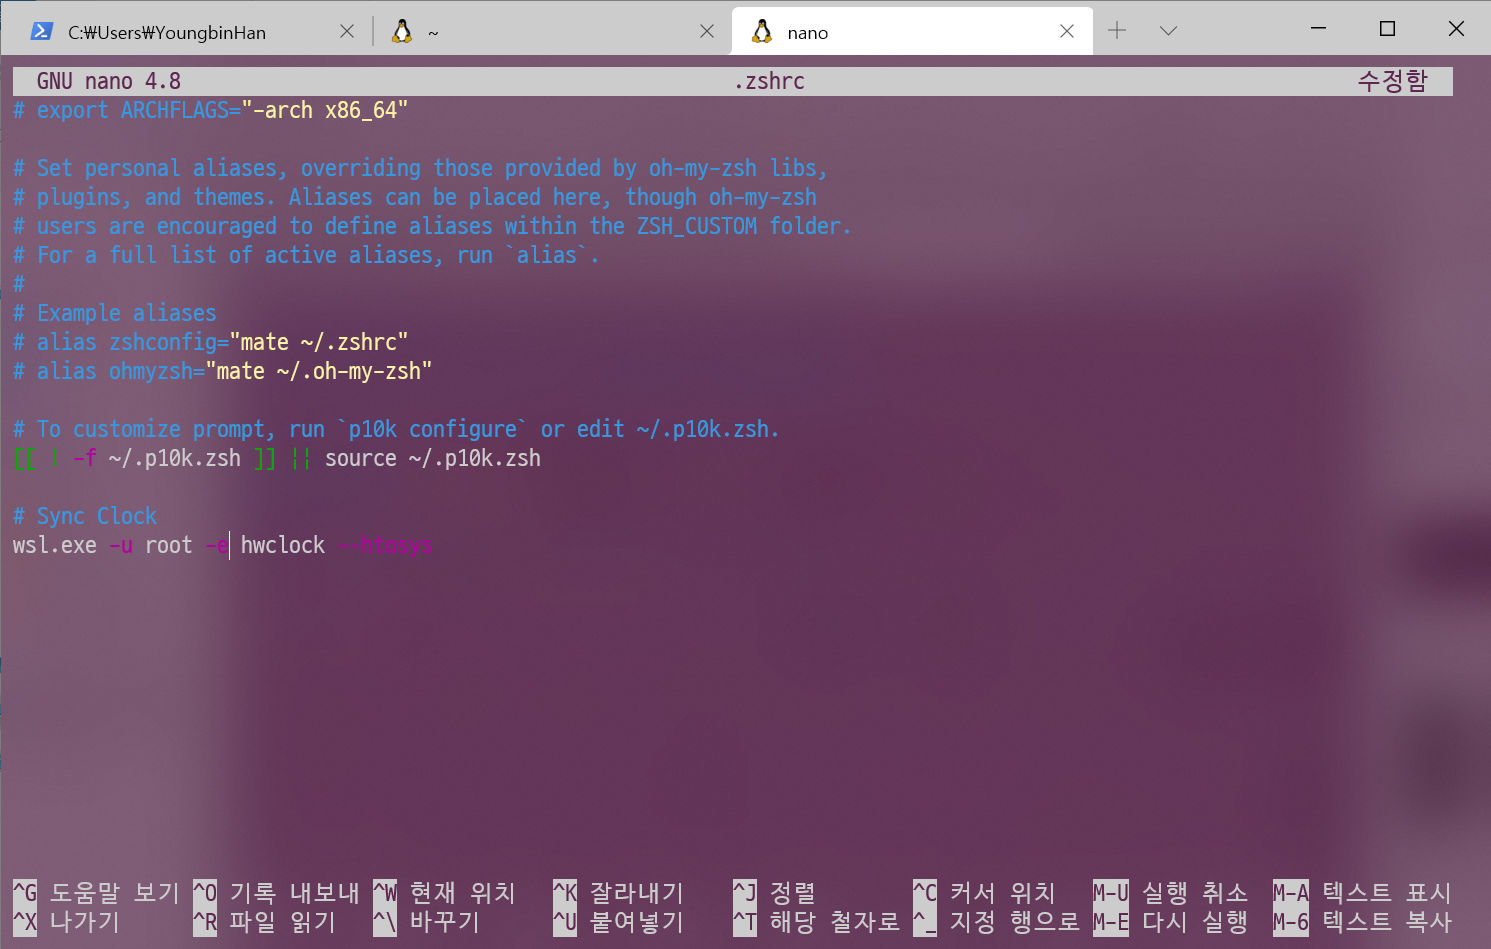This screenshot has width=1491, height=949.
Task: Click the ^K cut text shortcut
Action: tap(565, 892)
